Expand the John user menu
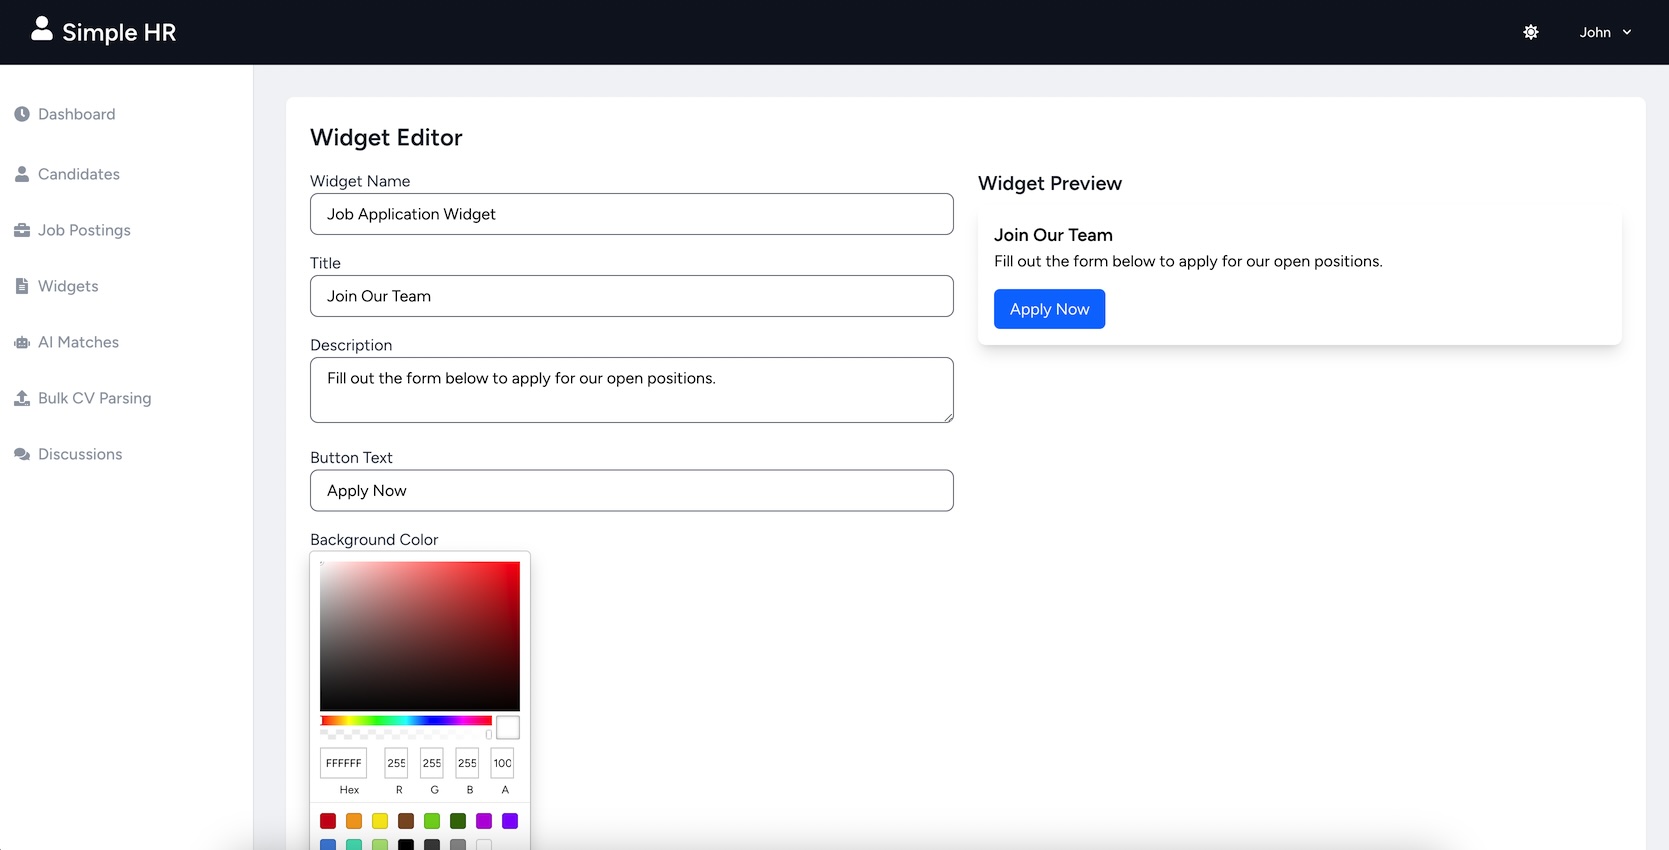The image size is (1669, 850). click(1605, 32)
